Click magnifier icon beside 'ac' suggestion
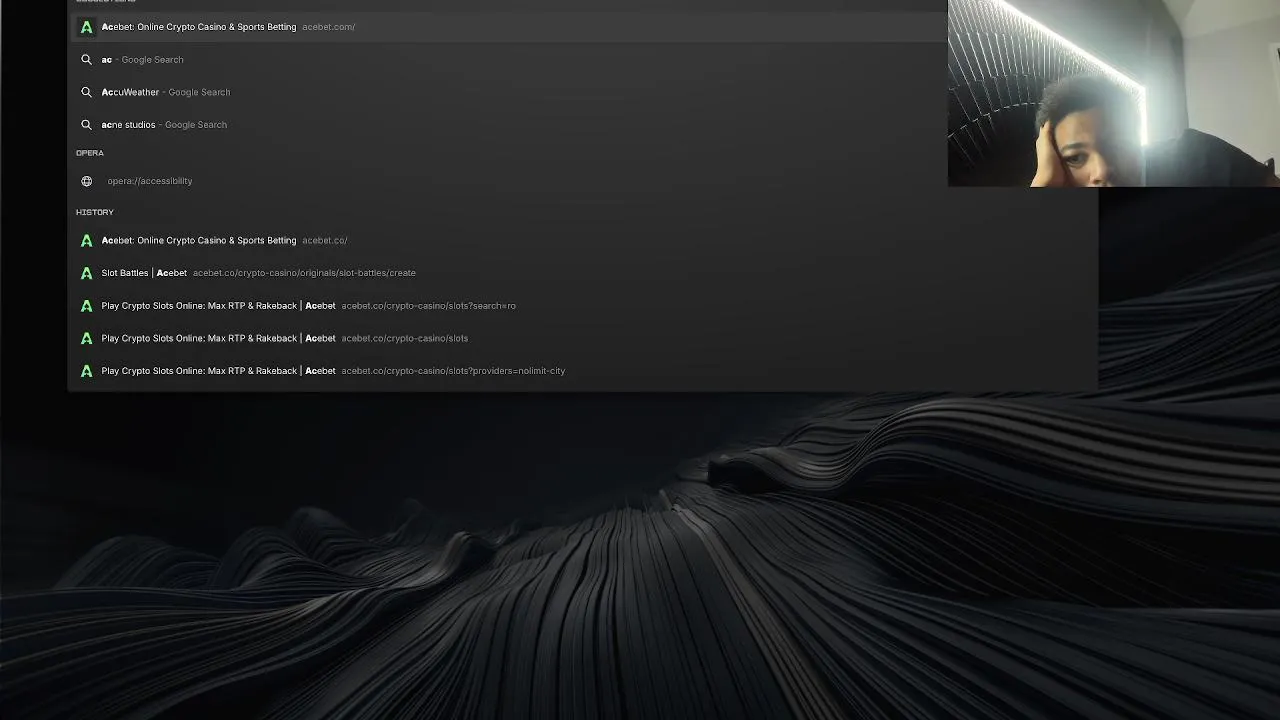This screenshot has width=1280, height=720. coord(86,59)
